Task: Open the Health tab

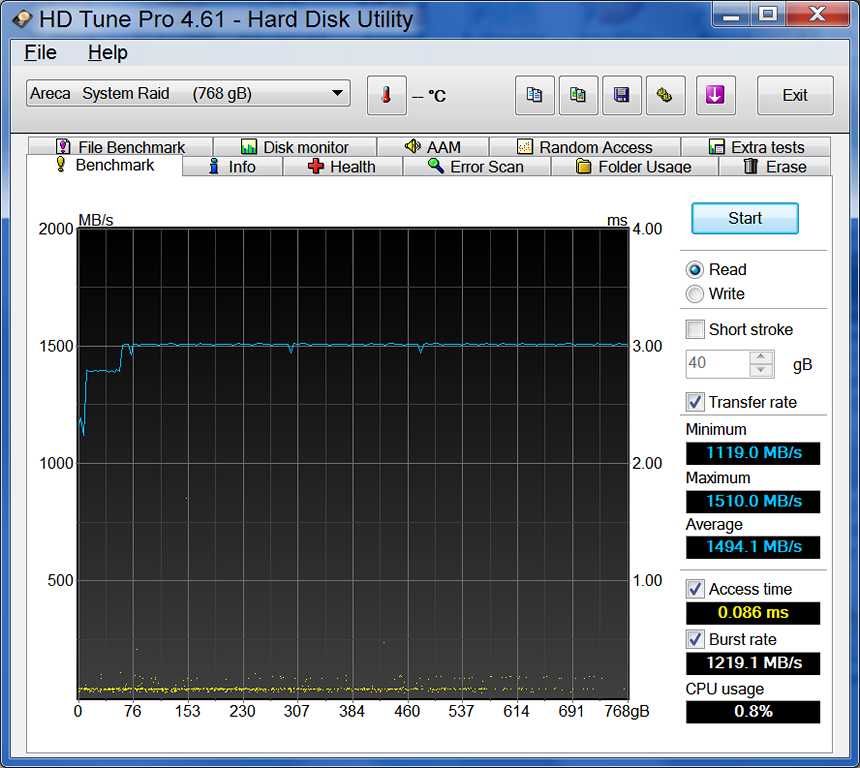Action: click(342, 166)
